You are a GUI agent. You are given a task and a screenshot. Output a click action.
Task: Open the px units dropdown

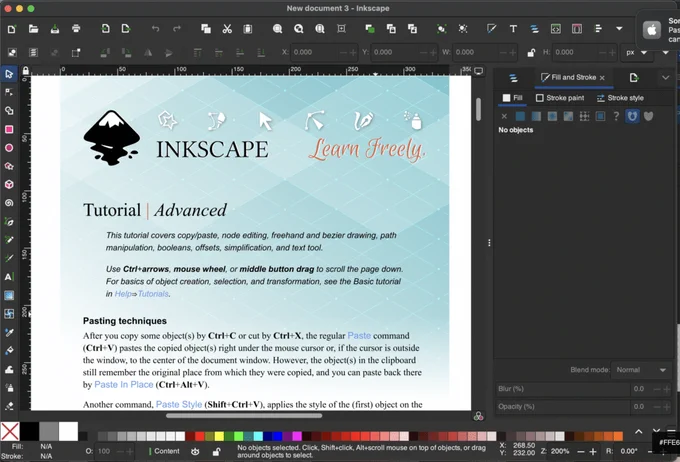[x=636, y=52]
